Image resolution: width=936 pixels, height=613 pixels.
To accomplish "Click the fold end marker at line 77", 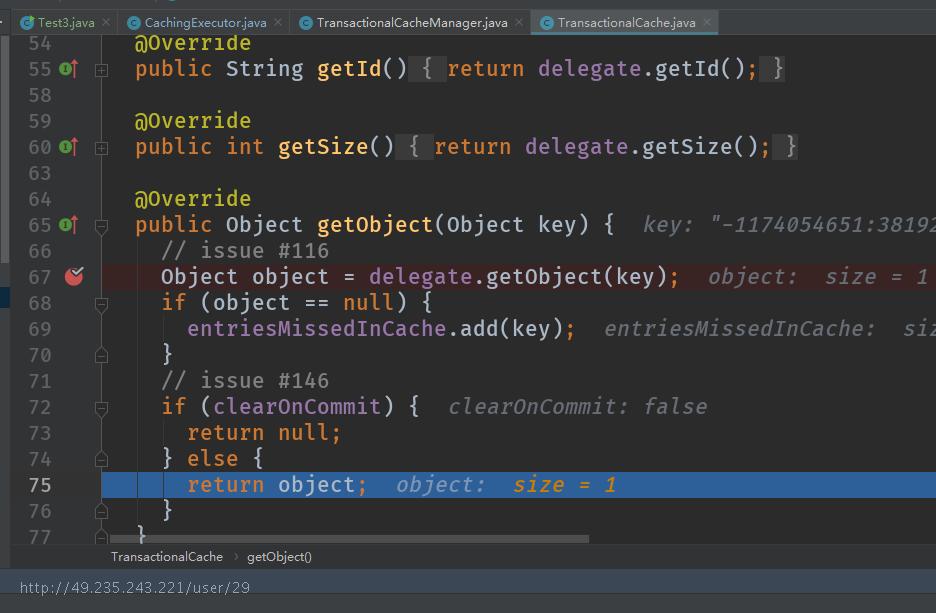I will tap(101, 537).
